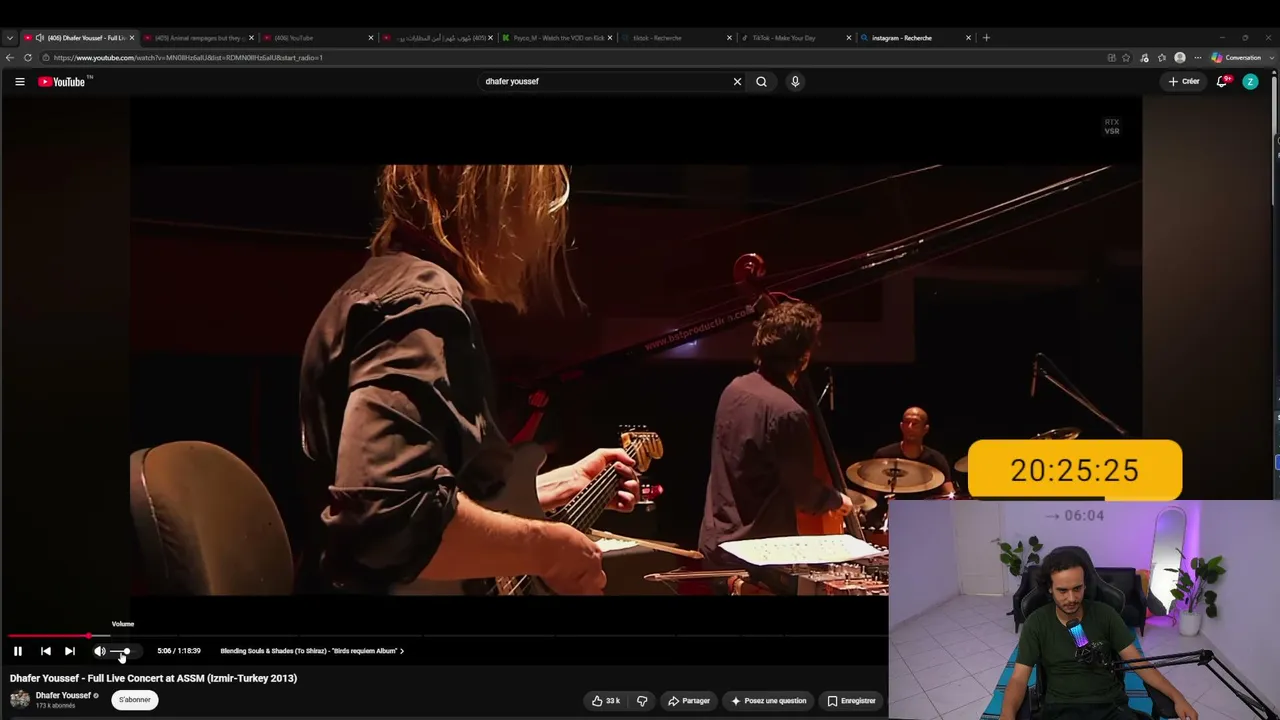Mute the video with the speaker icon
The height and width of the screenshot is (720, 1280).
pos(99,651)
